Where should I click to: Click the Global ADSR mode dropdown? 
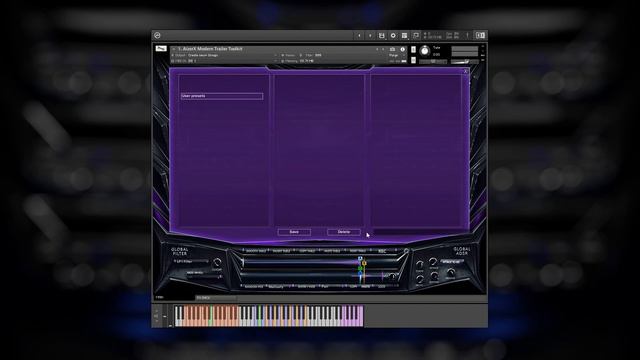click(x=451, y=262)
